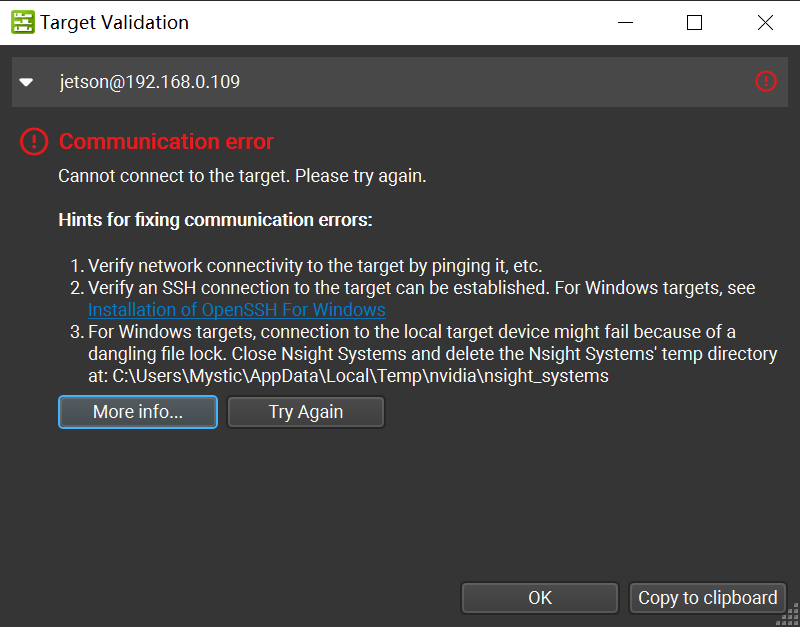Viewport: 800px width, 627px height.
Task: Click the 'Cannot connect to the target' message
Action: [242, 177]
